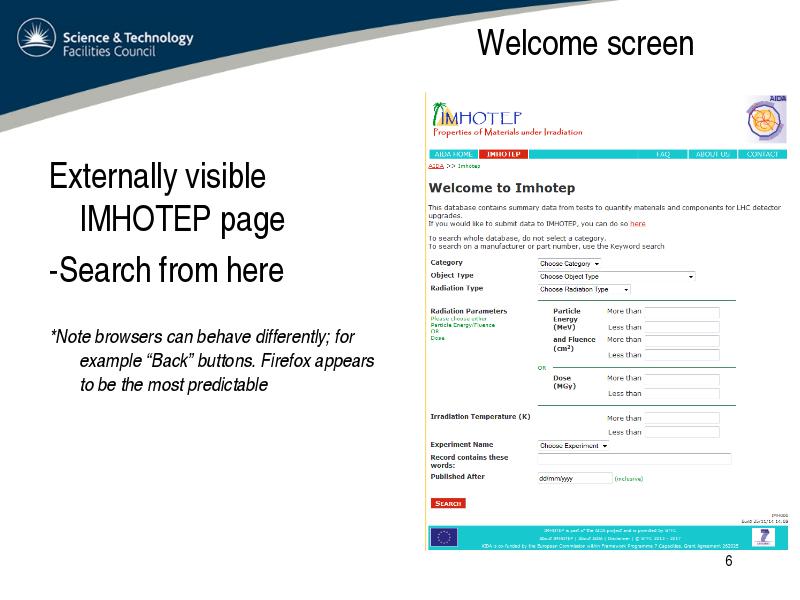
Task: Click the AIDA logo emblem
Action: (765, 121)
